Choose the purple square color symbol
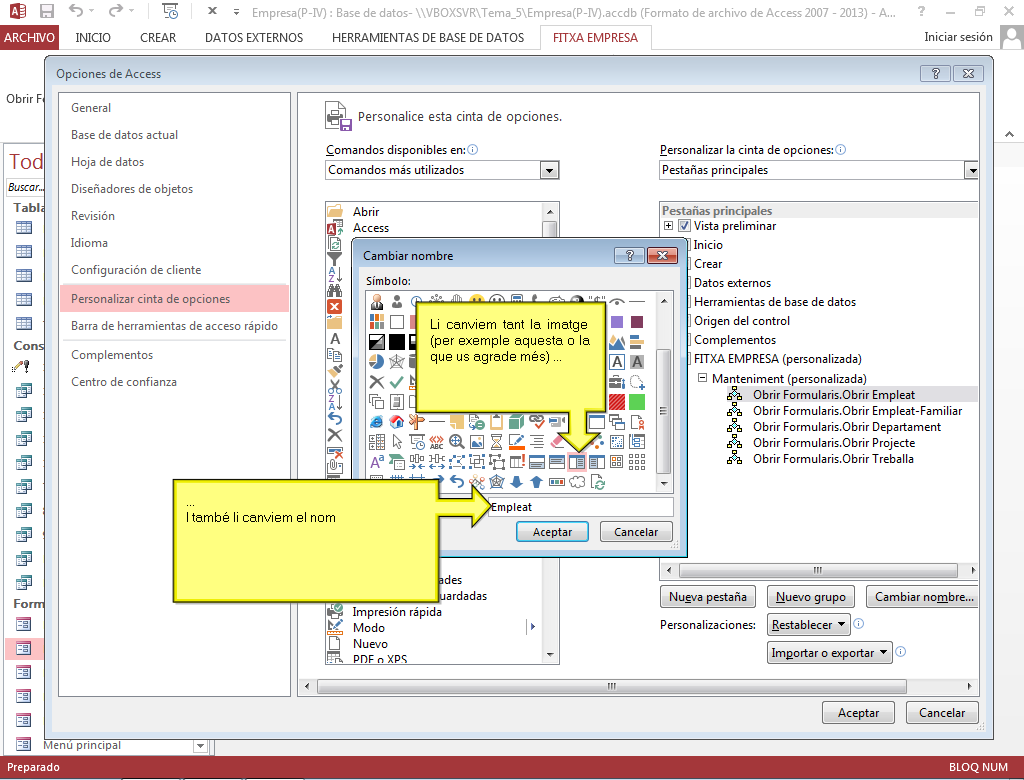This screenshot has width=1024, height=780. 616,322
